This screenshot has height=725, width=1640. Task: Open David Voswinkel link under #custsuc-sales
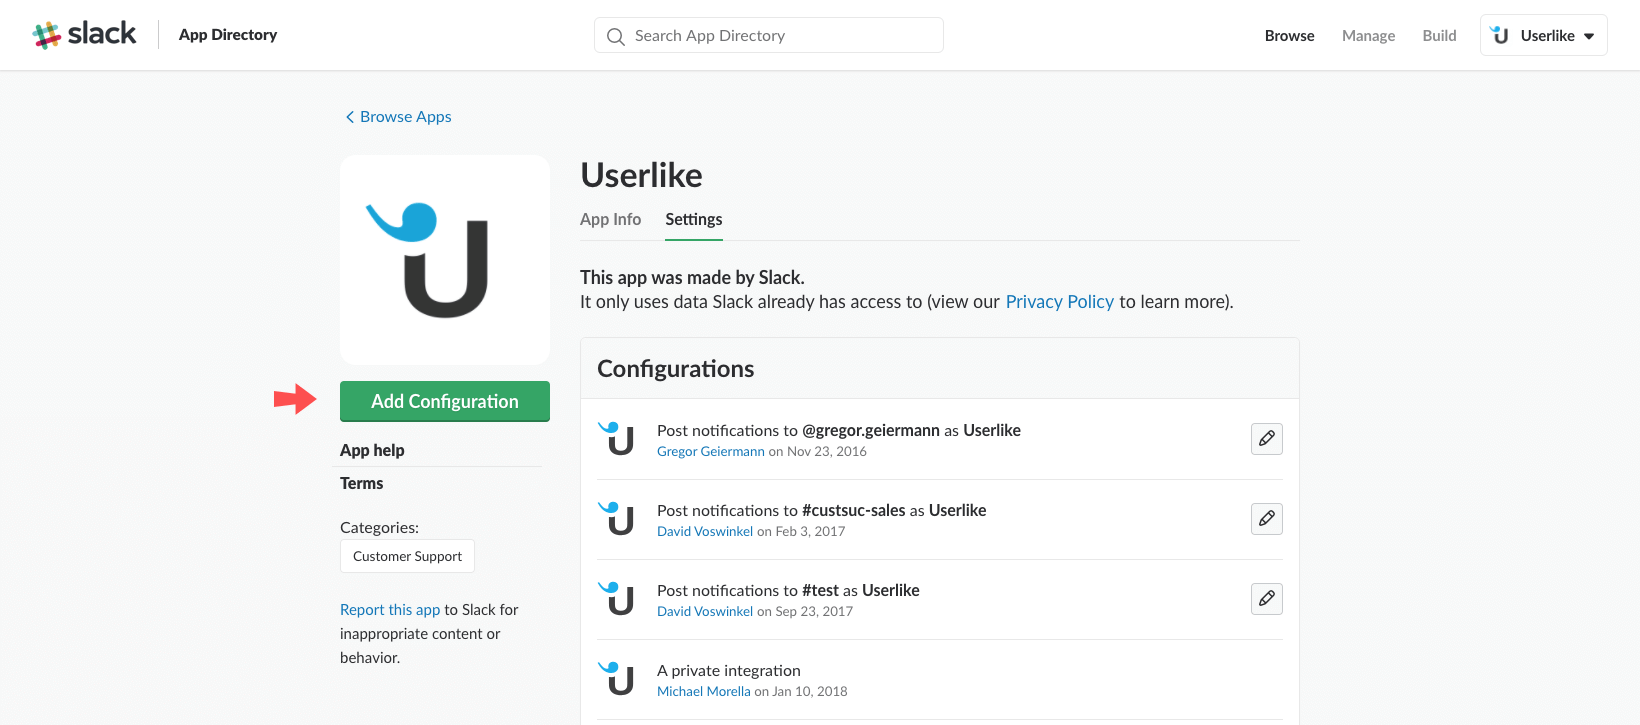(x=705, y=532)
